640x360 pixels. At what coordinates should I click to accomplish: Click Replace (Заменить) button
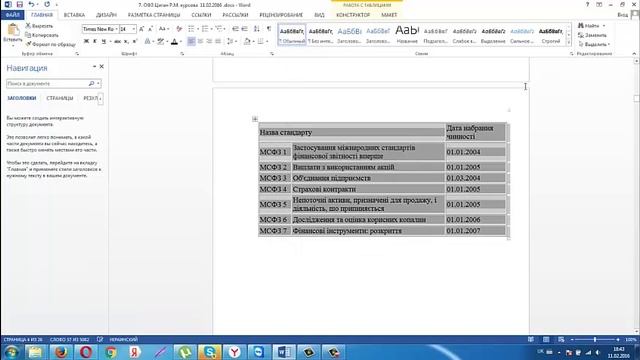592,35
